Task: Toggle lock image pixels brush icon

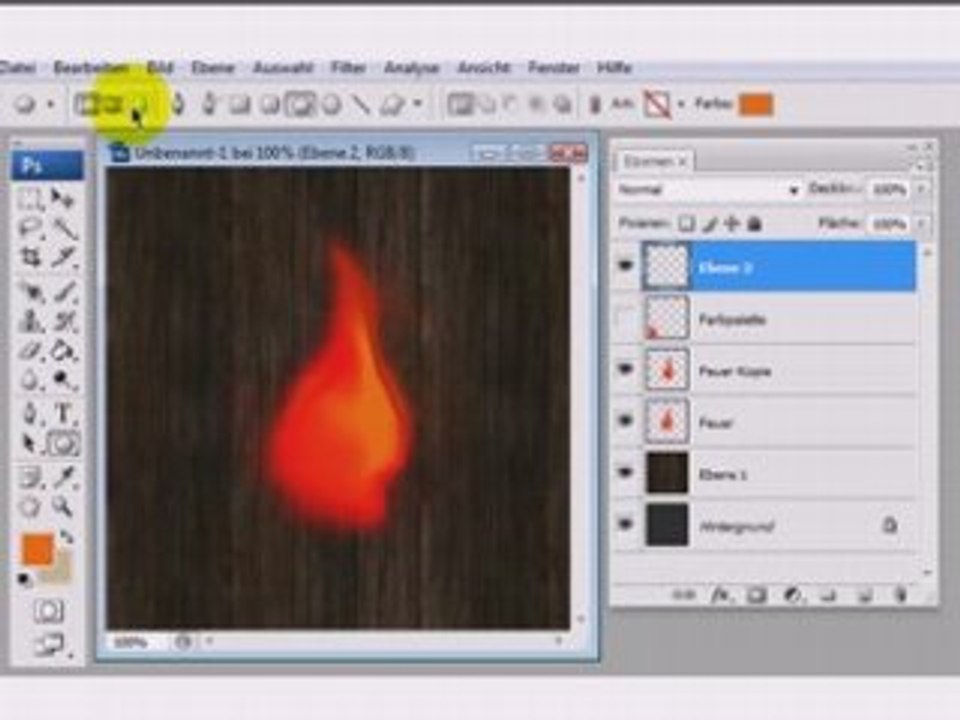Action: tap(710, 224)
